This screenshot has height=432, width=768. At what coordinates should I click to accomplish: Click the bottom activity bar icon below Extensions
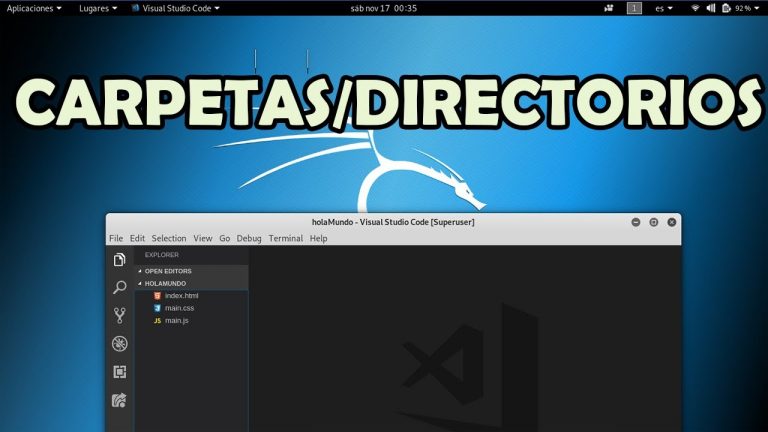pos(120,401)
